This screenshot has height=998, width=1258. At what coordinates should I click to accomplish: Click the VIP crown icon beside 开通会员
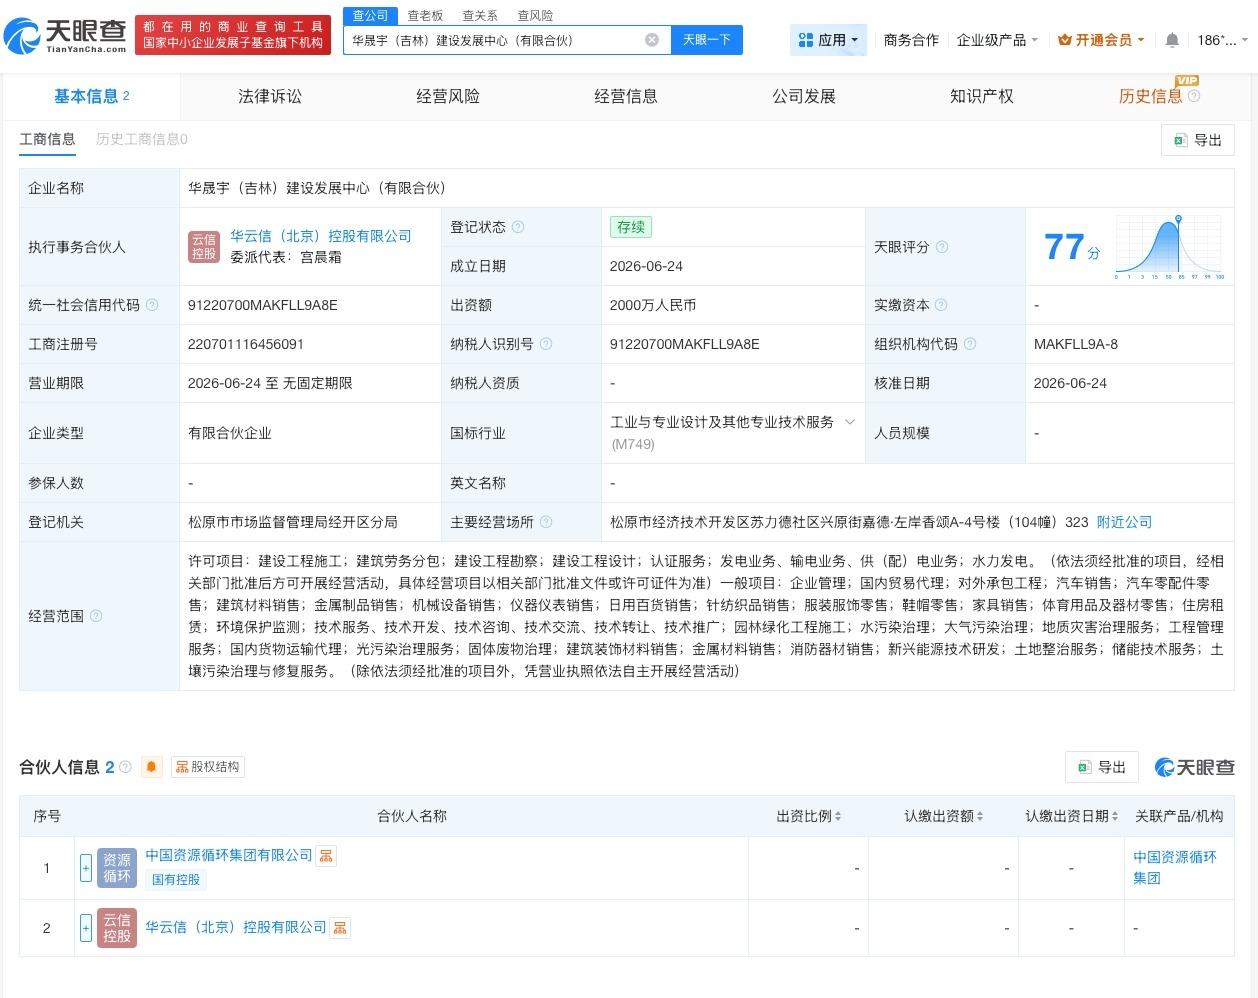pyautogui.click(x=1064, y=40)
